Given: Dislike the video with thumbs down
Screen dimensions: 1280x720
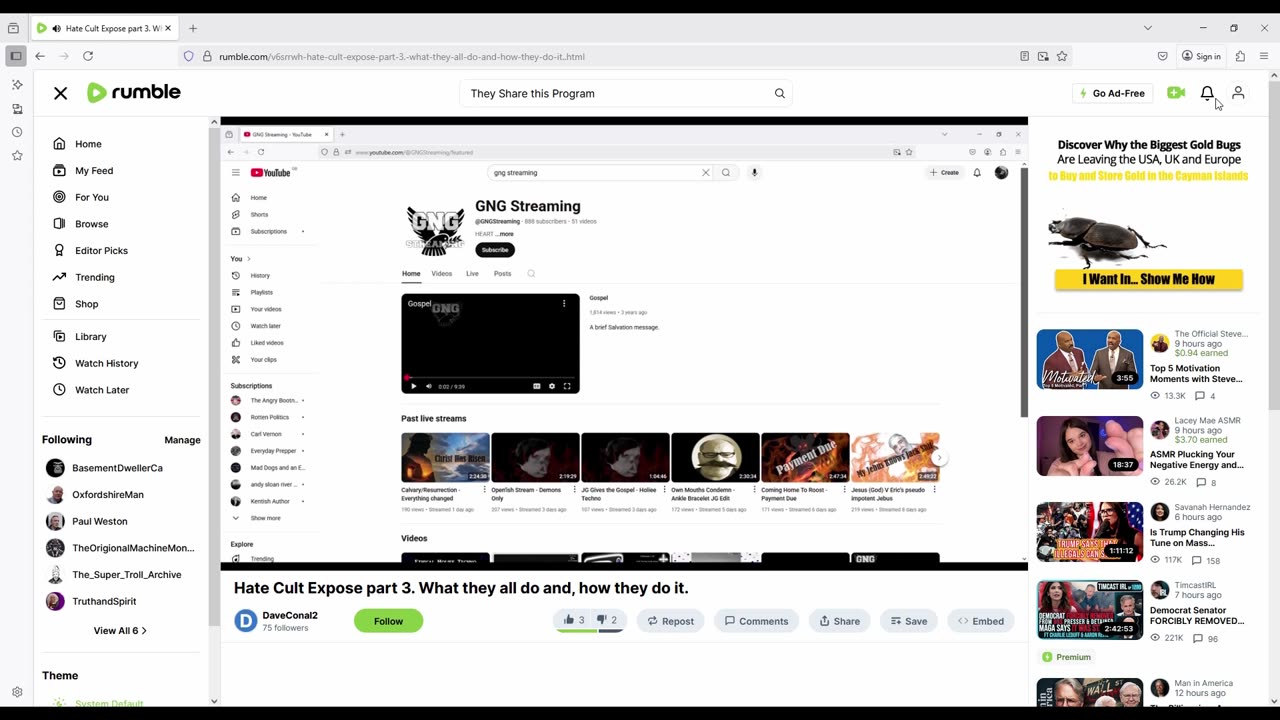Looking at the screenshot, I should (x=607, y=621).
